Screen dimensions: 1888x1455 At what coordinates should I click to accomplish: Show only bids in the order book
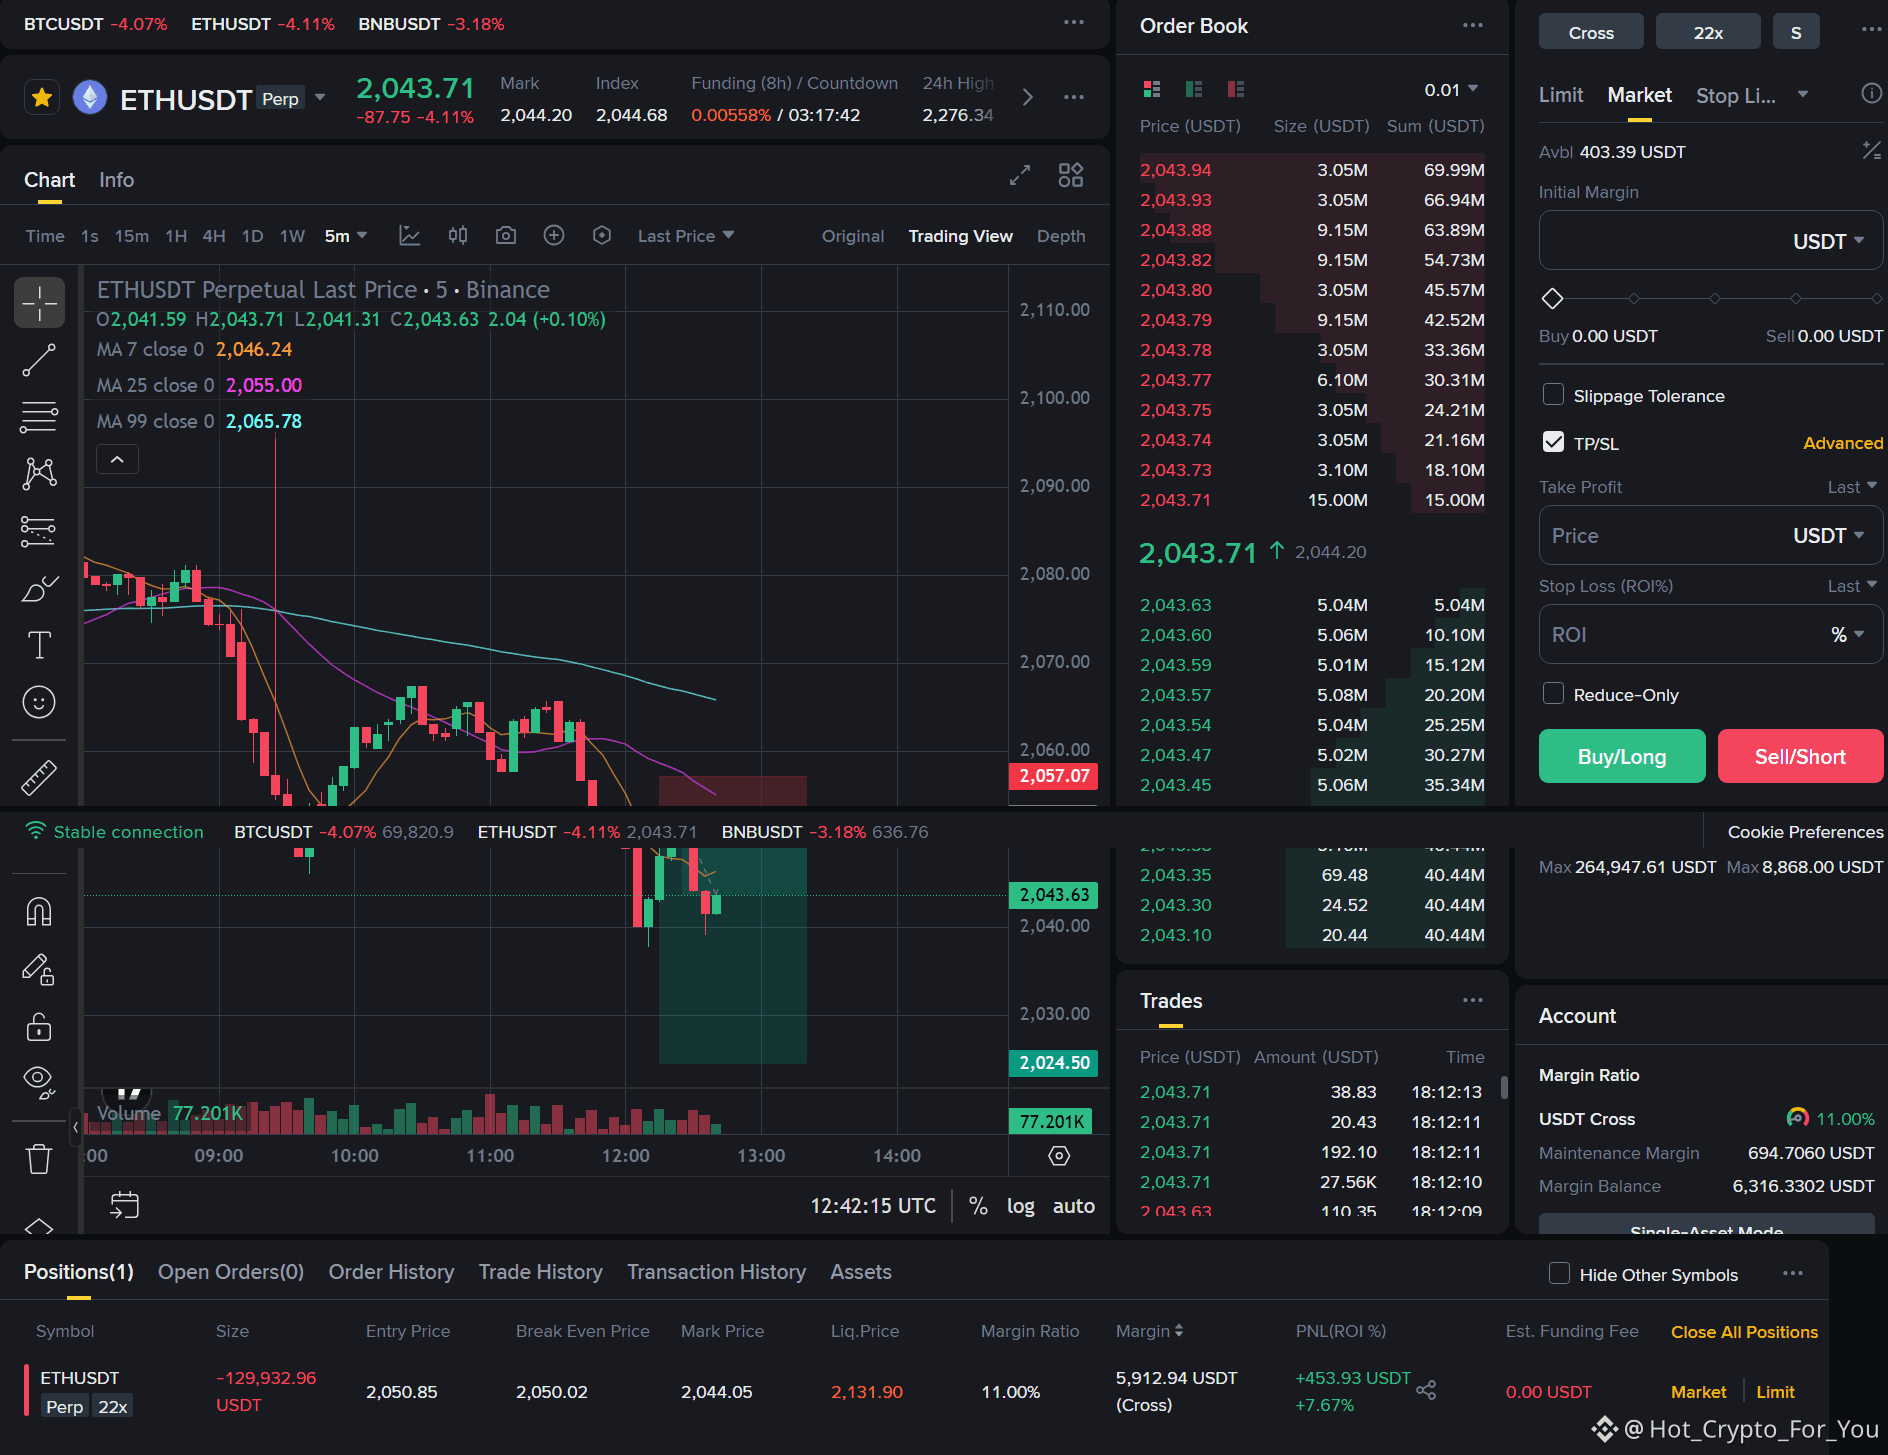(x=1194, y=89)
